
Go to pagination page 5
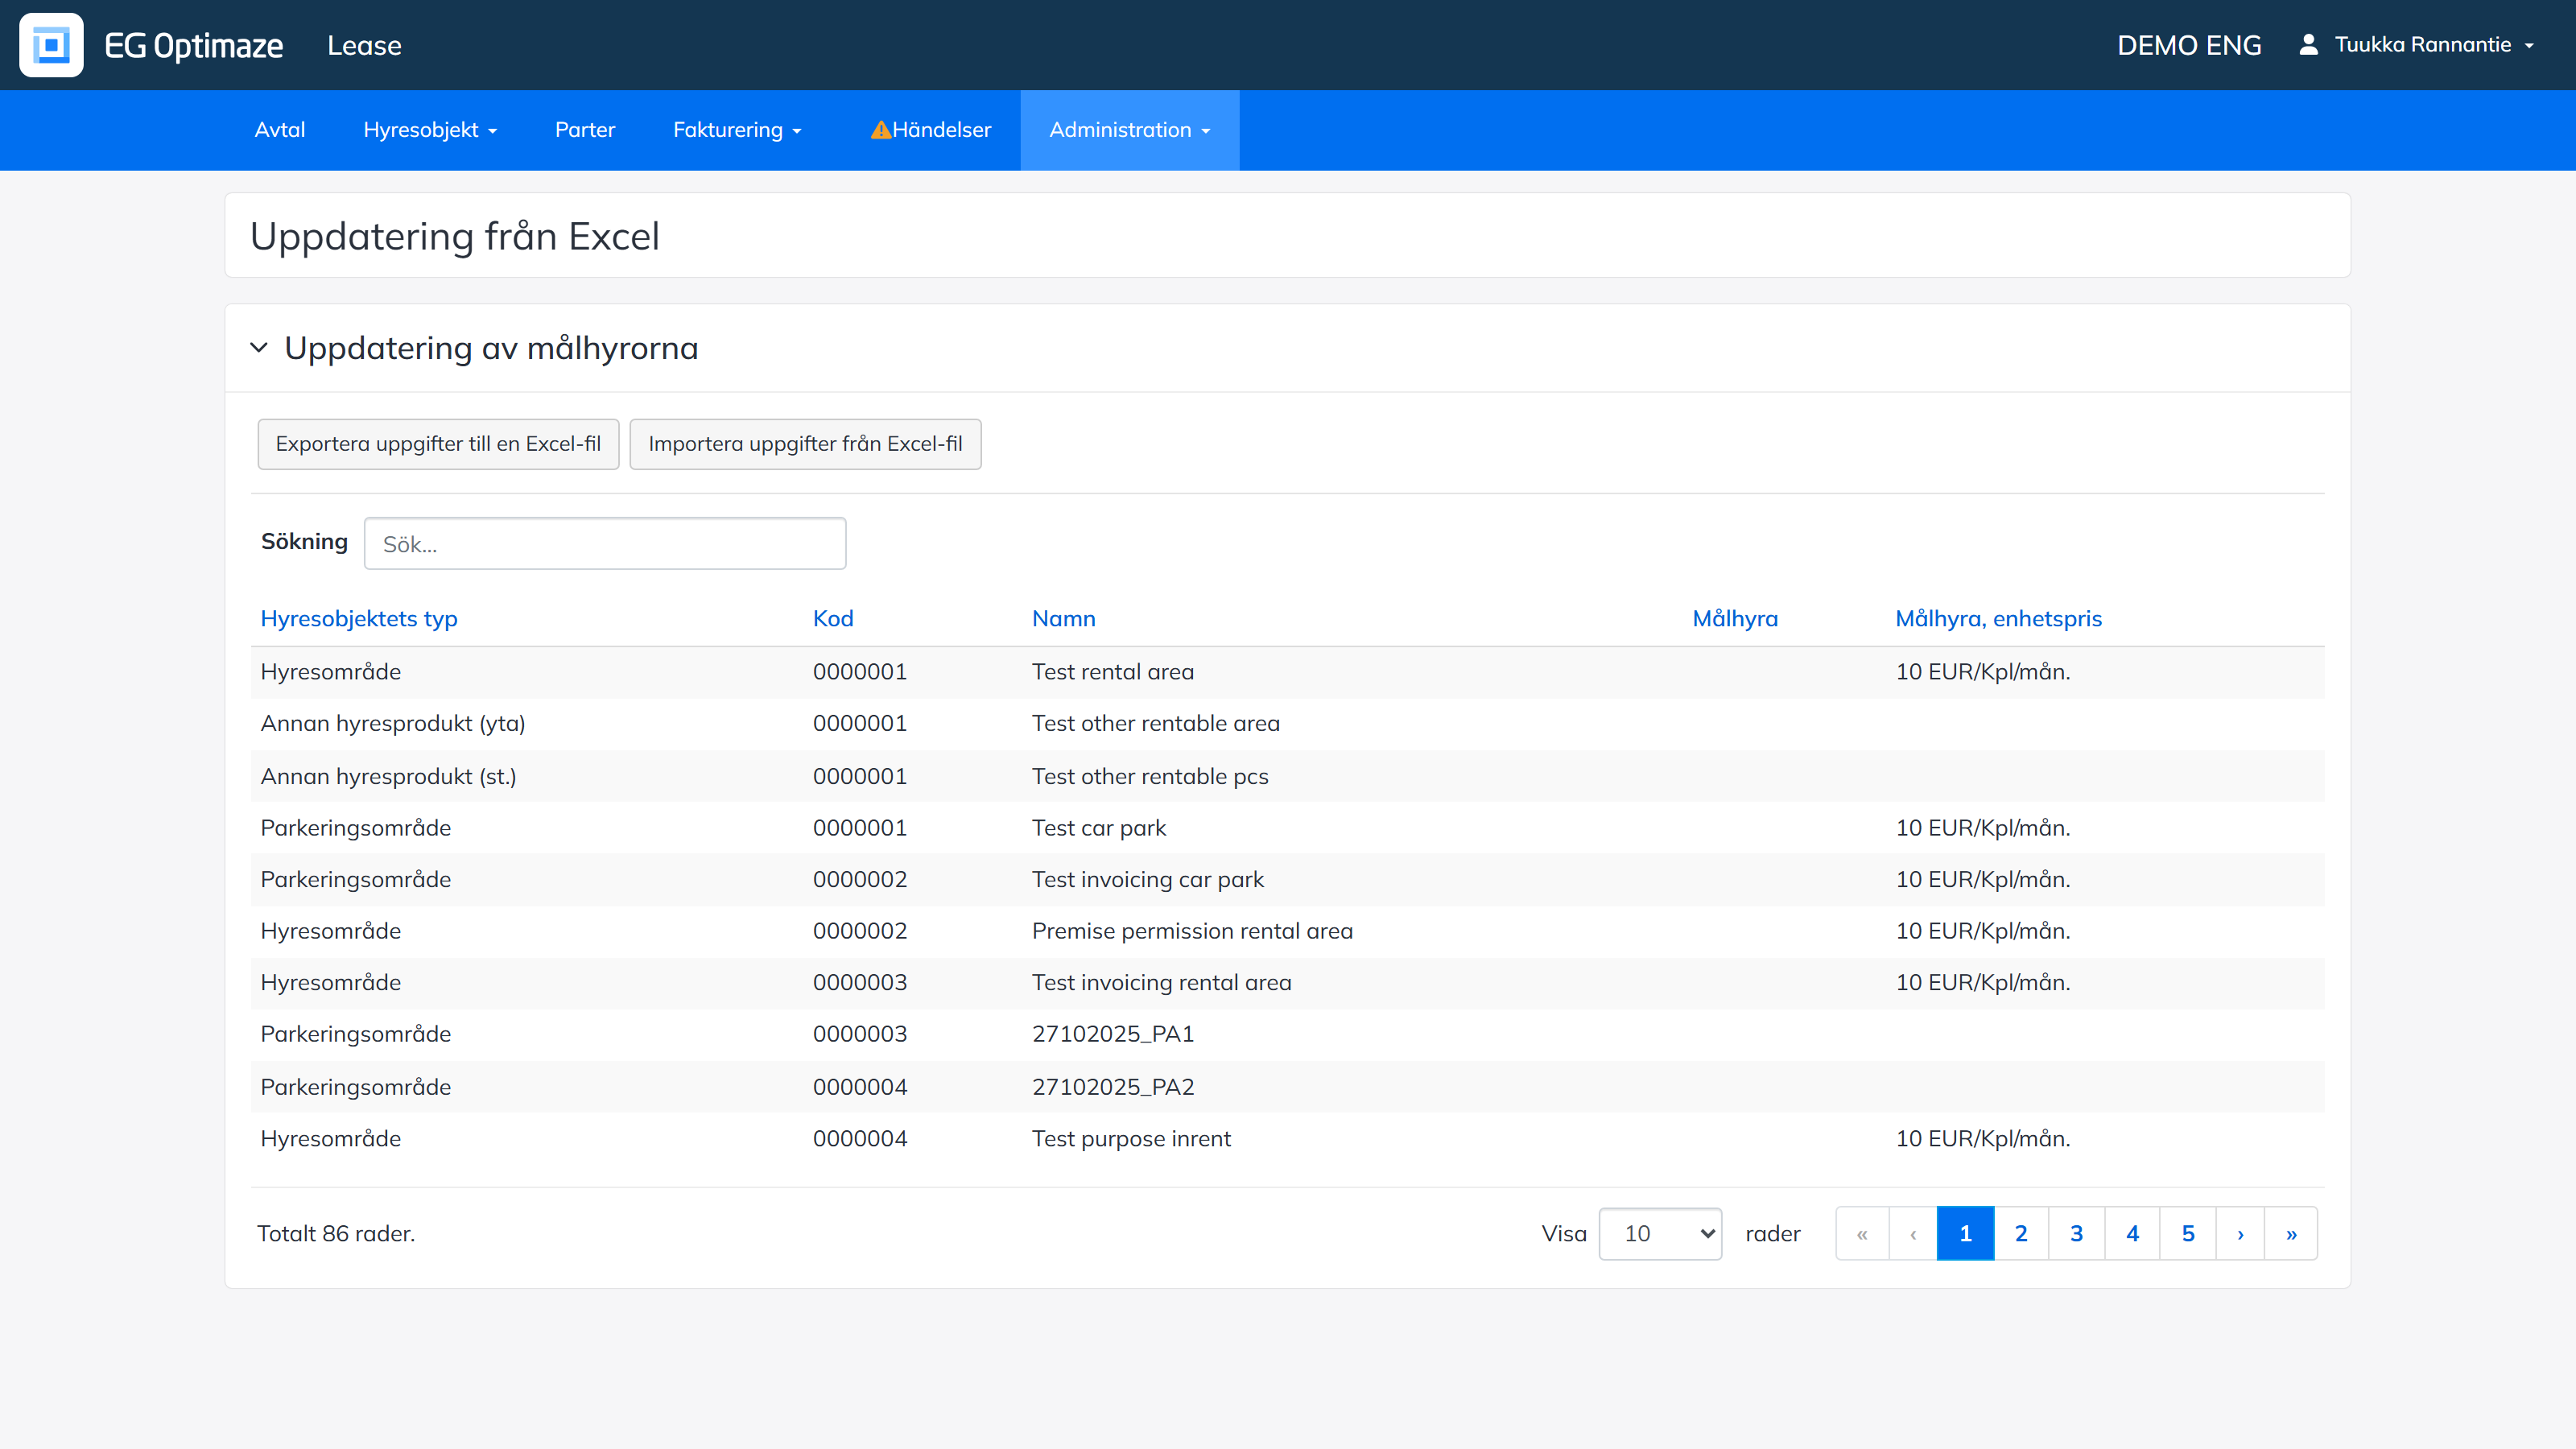point(2188,1233)
